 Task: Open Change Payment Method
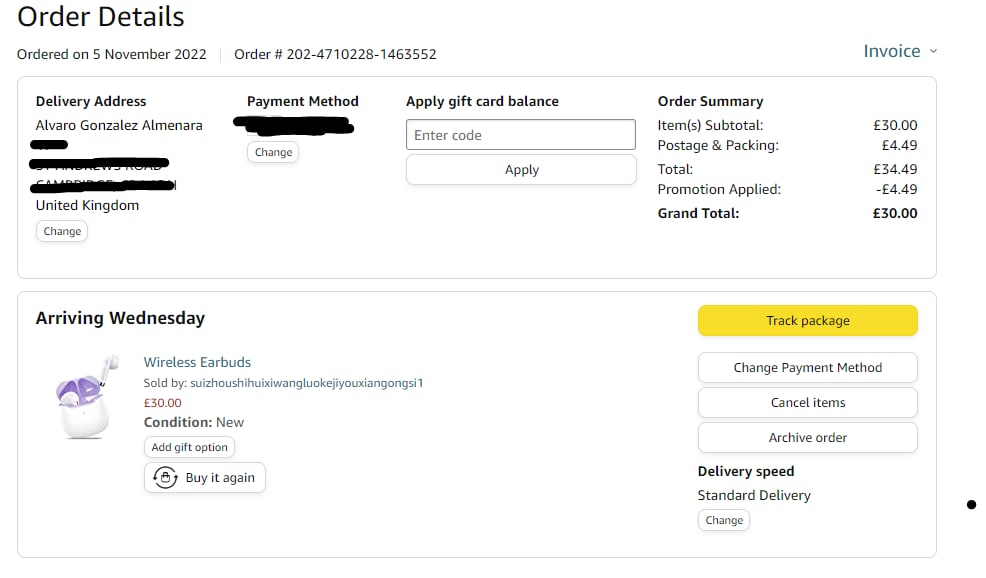click(807, 367)
